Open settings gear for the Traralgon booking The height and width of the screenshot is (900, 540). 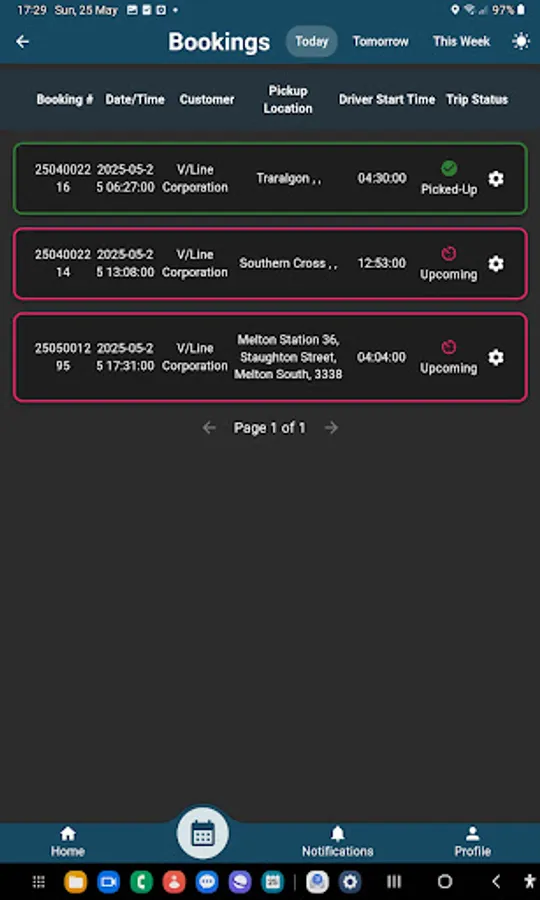[x=496, y=179]
